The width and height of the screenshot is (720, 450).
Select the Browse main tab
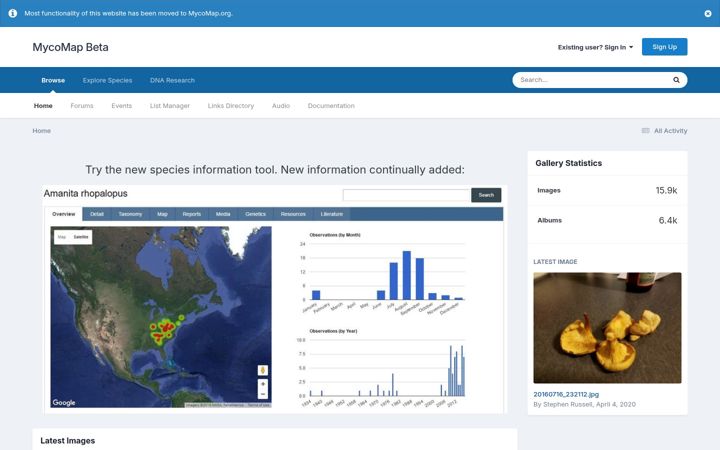[53, 80]
